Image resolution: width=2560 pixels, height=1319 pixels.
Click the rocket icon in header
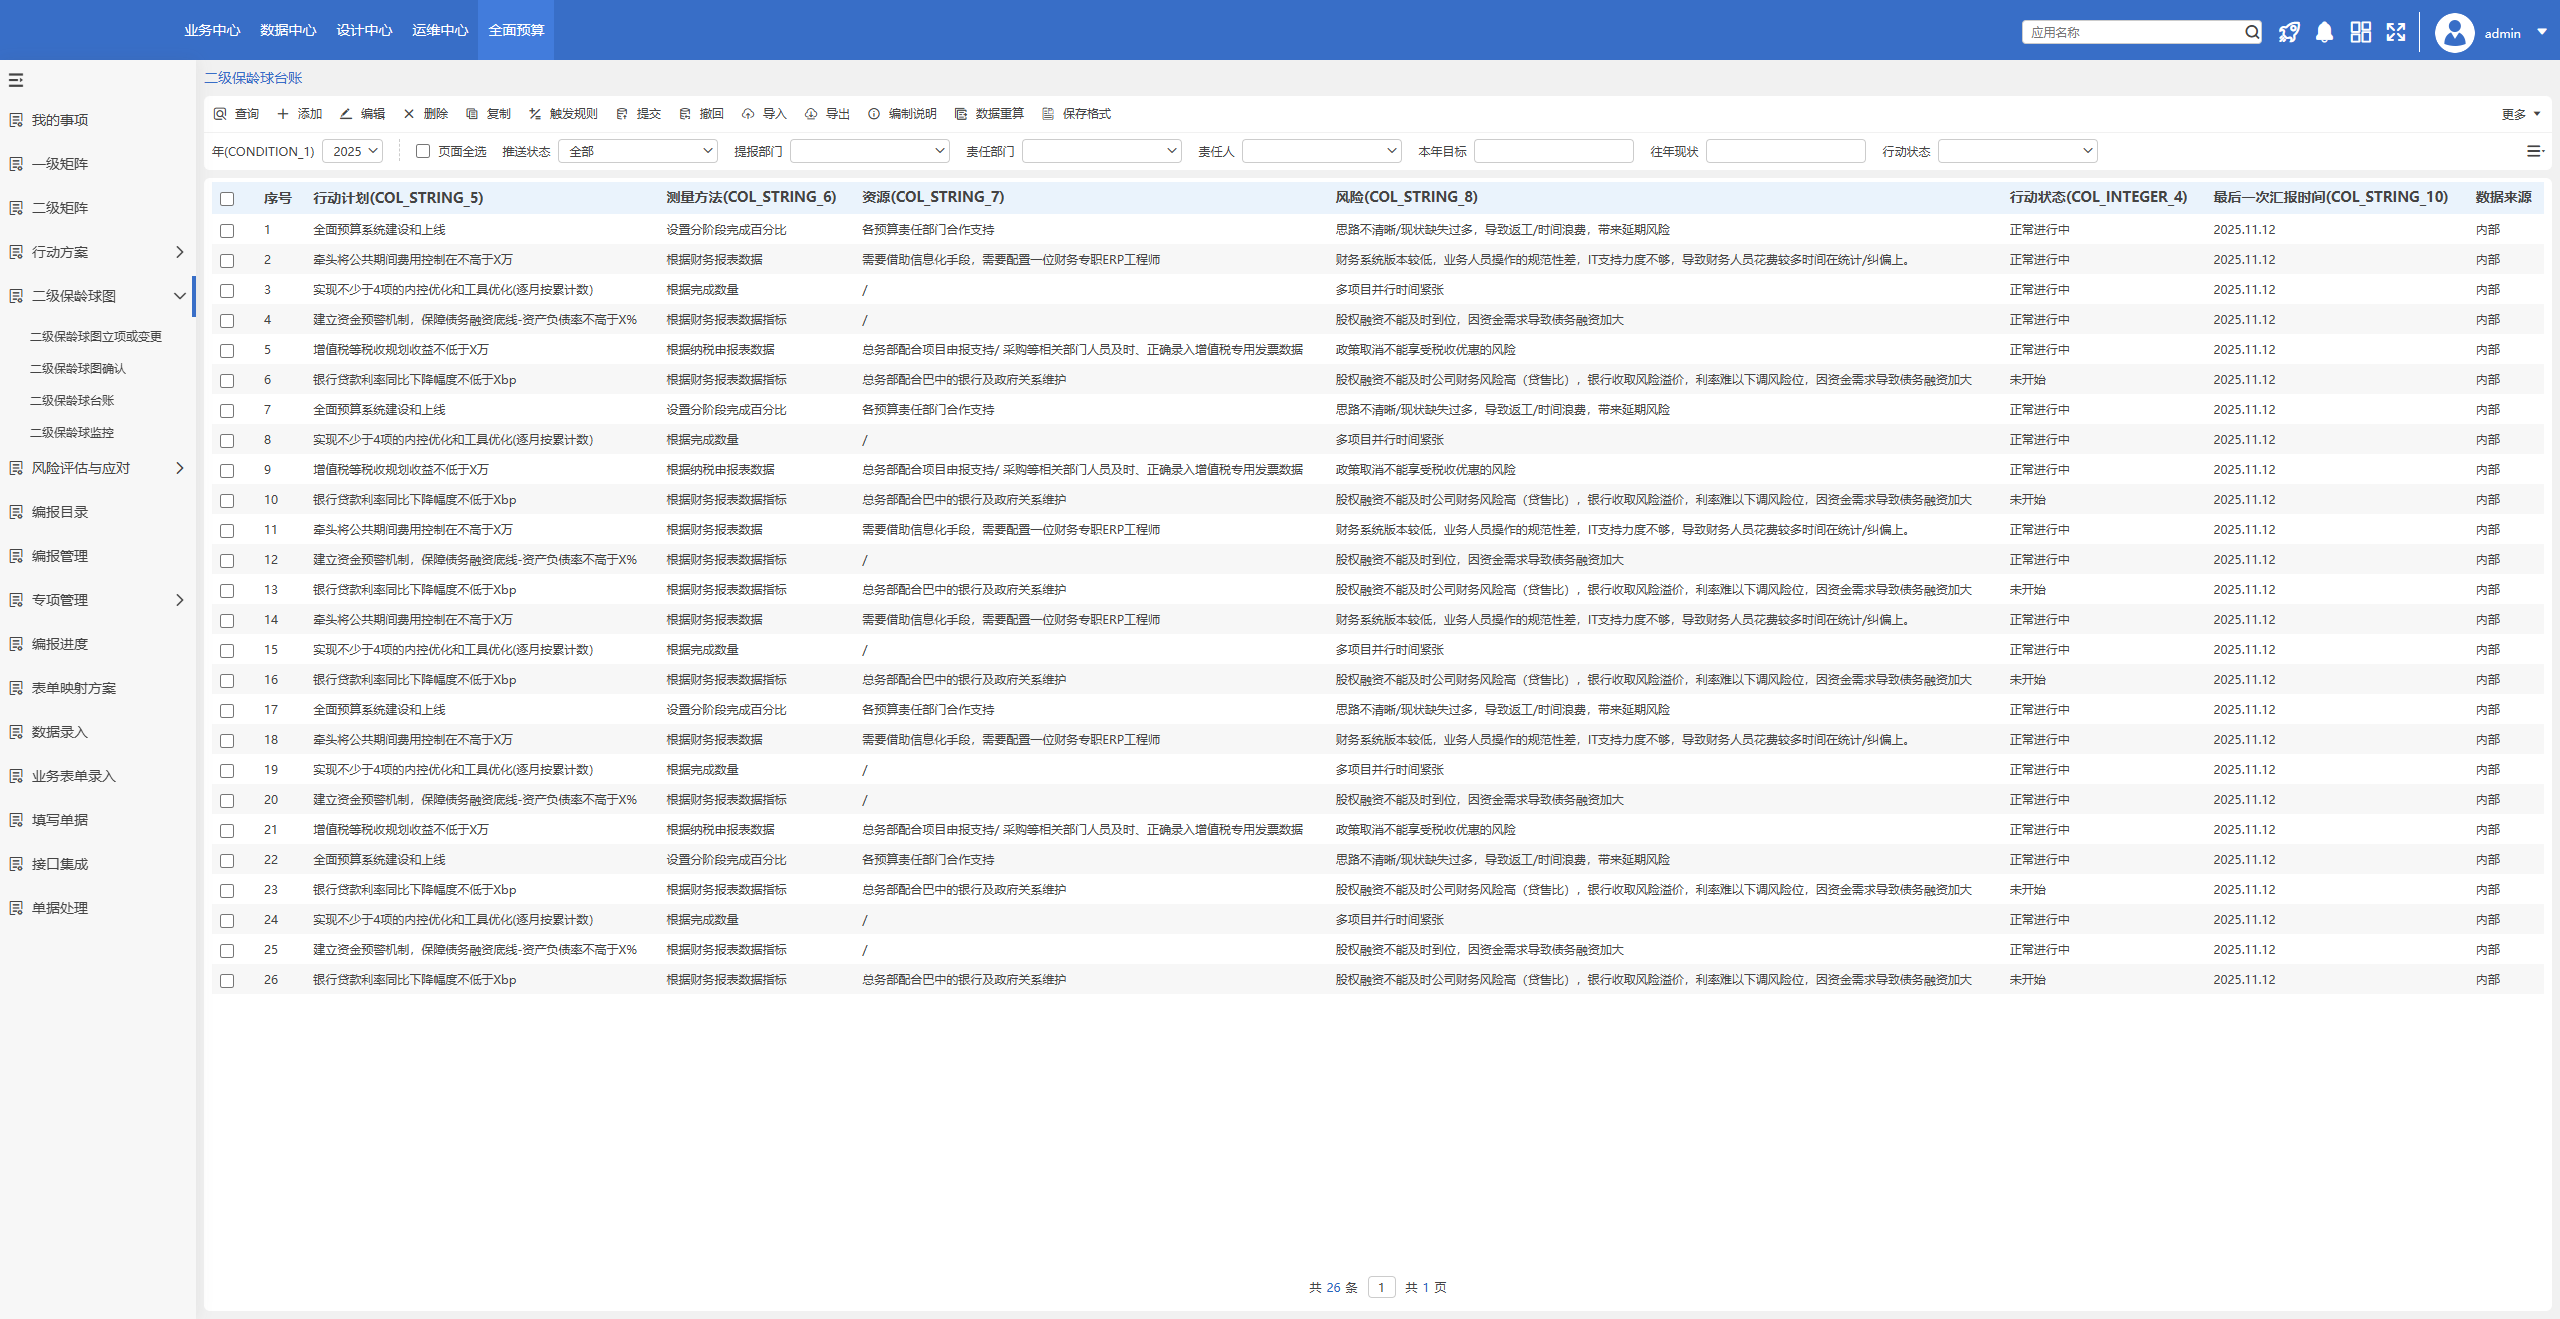[x=2288, y=32]
